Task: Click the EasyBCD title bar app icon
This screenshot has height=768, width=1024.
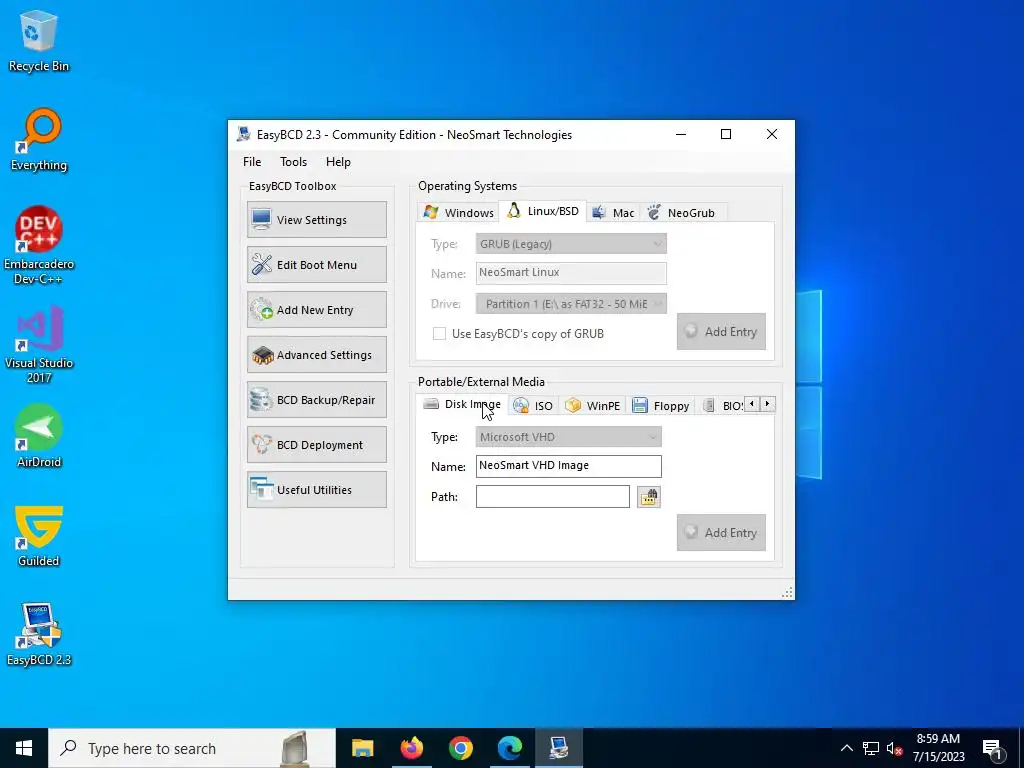Action: click(x=244, y=135)
